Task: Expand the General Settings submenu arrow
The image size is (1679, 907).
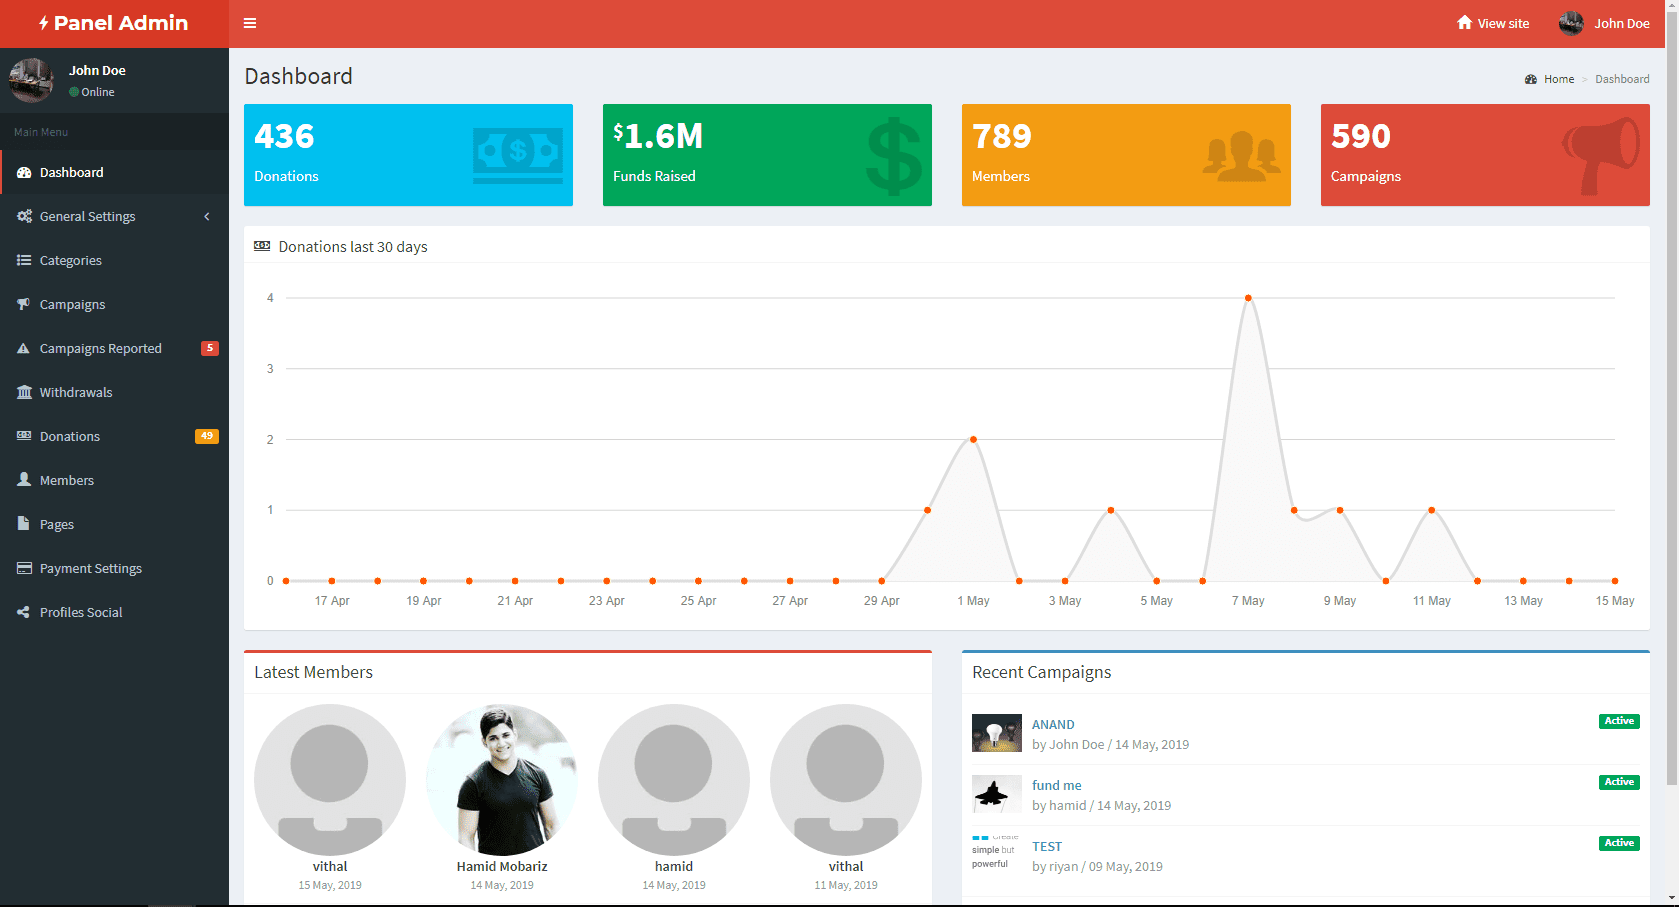Action: coord(207,216)
